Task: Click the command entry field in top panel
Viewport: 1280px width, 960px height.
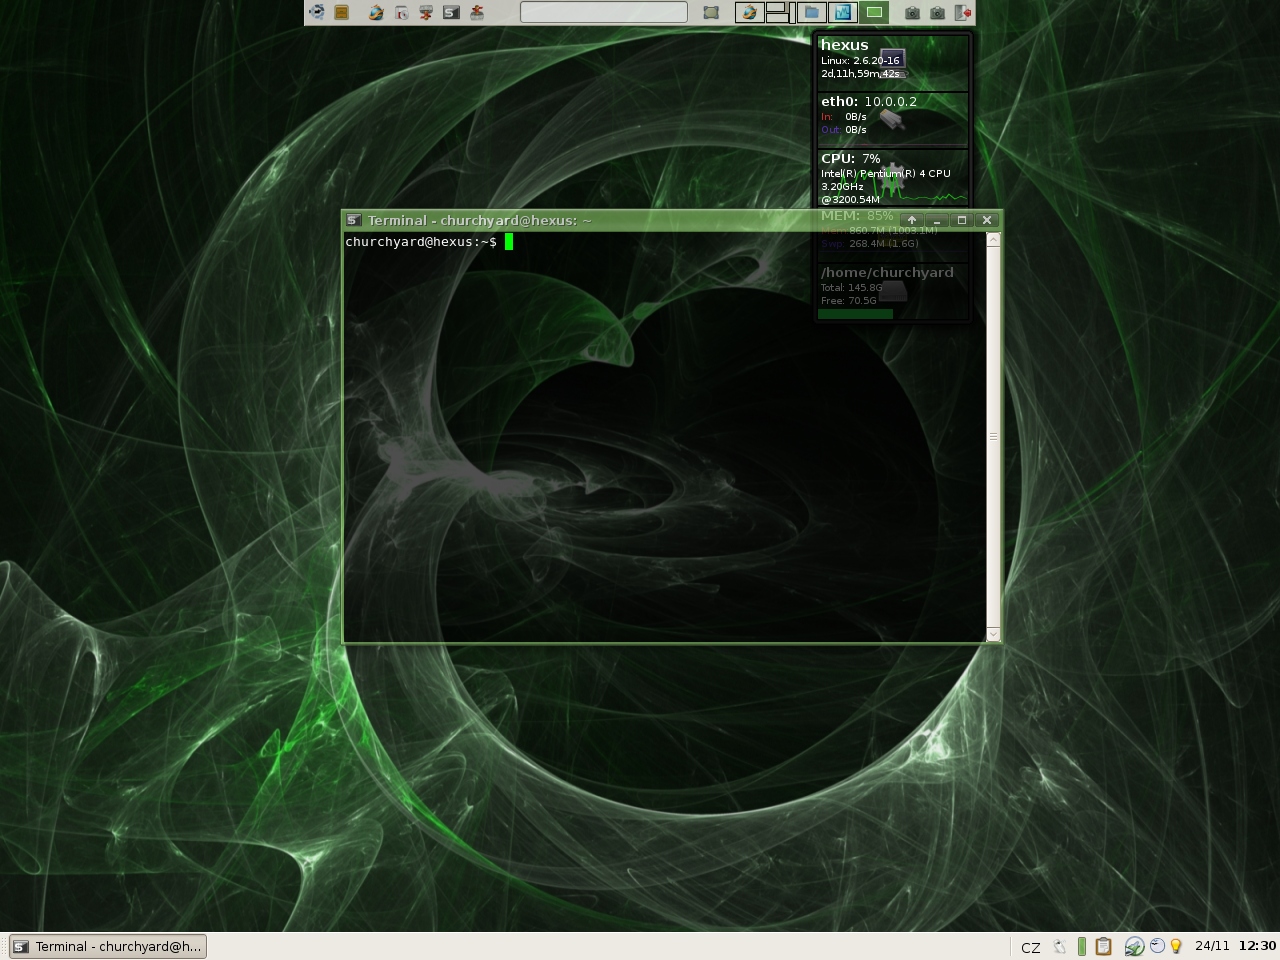Action: coord(604,12)
